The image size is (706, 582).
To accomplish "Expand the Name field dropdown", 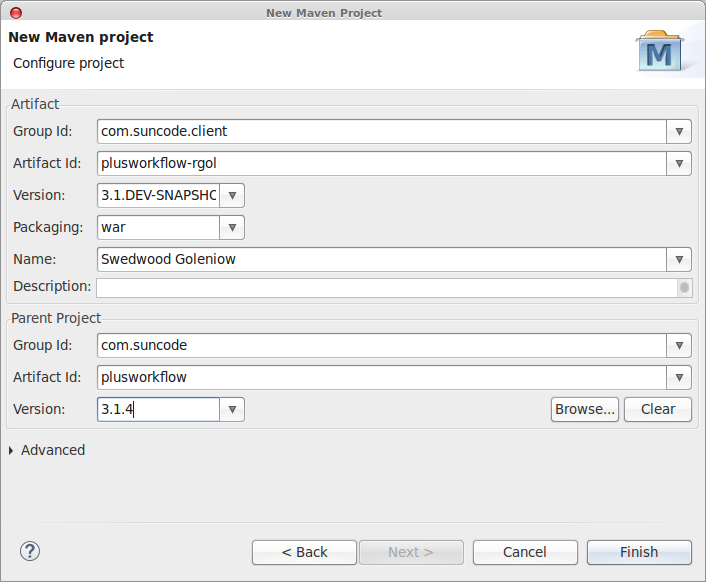I will [679, 259].
